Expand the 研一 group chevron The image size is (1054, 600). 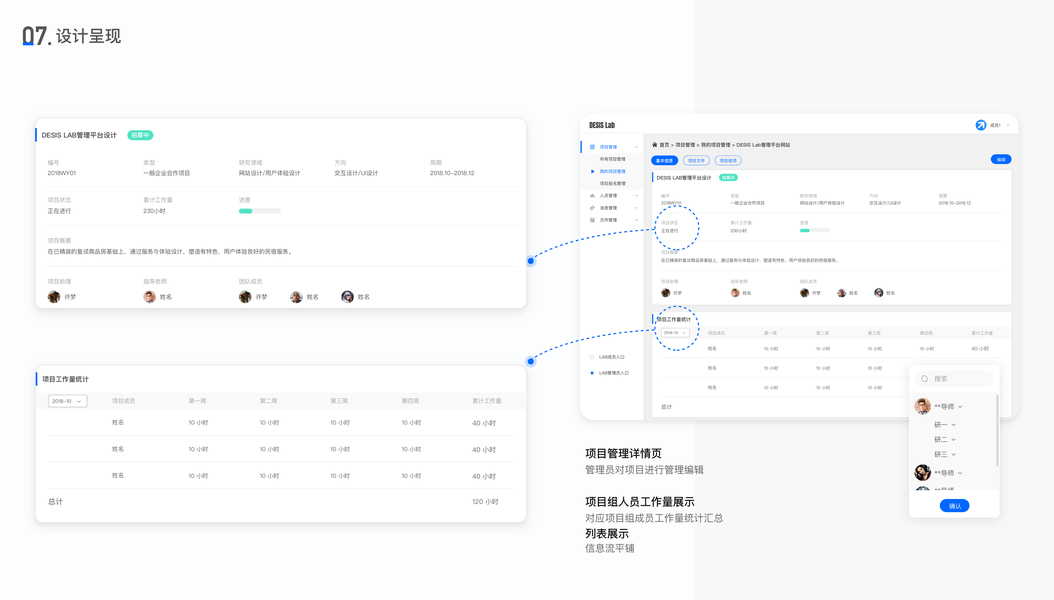(x=953, y=425)
